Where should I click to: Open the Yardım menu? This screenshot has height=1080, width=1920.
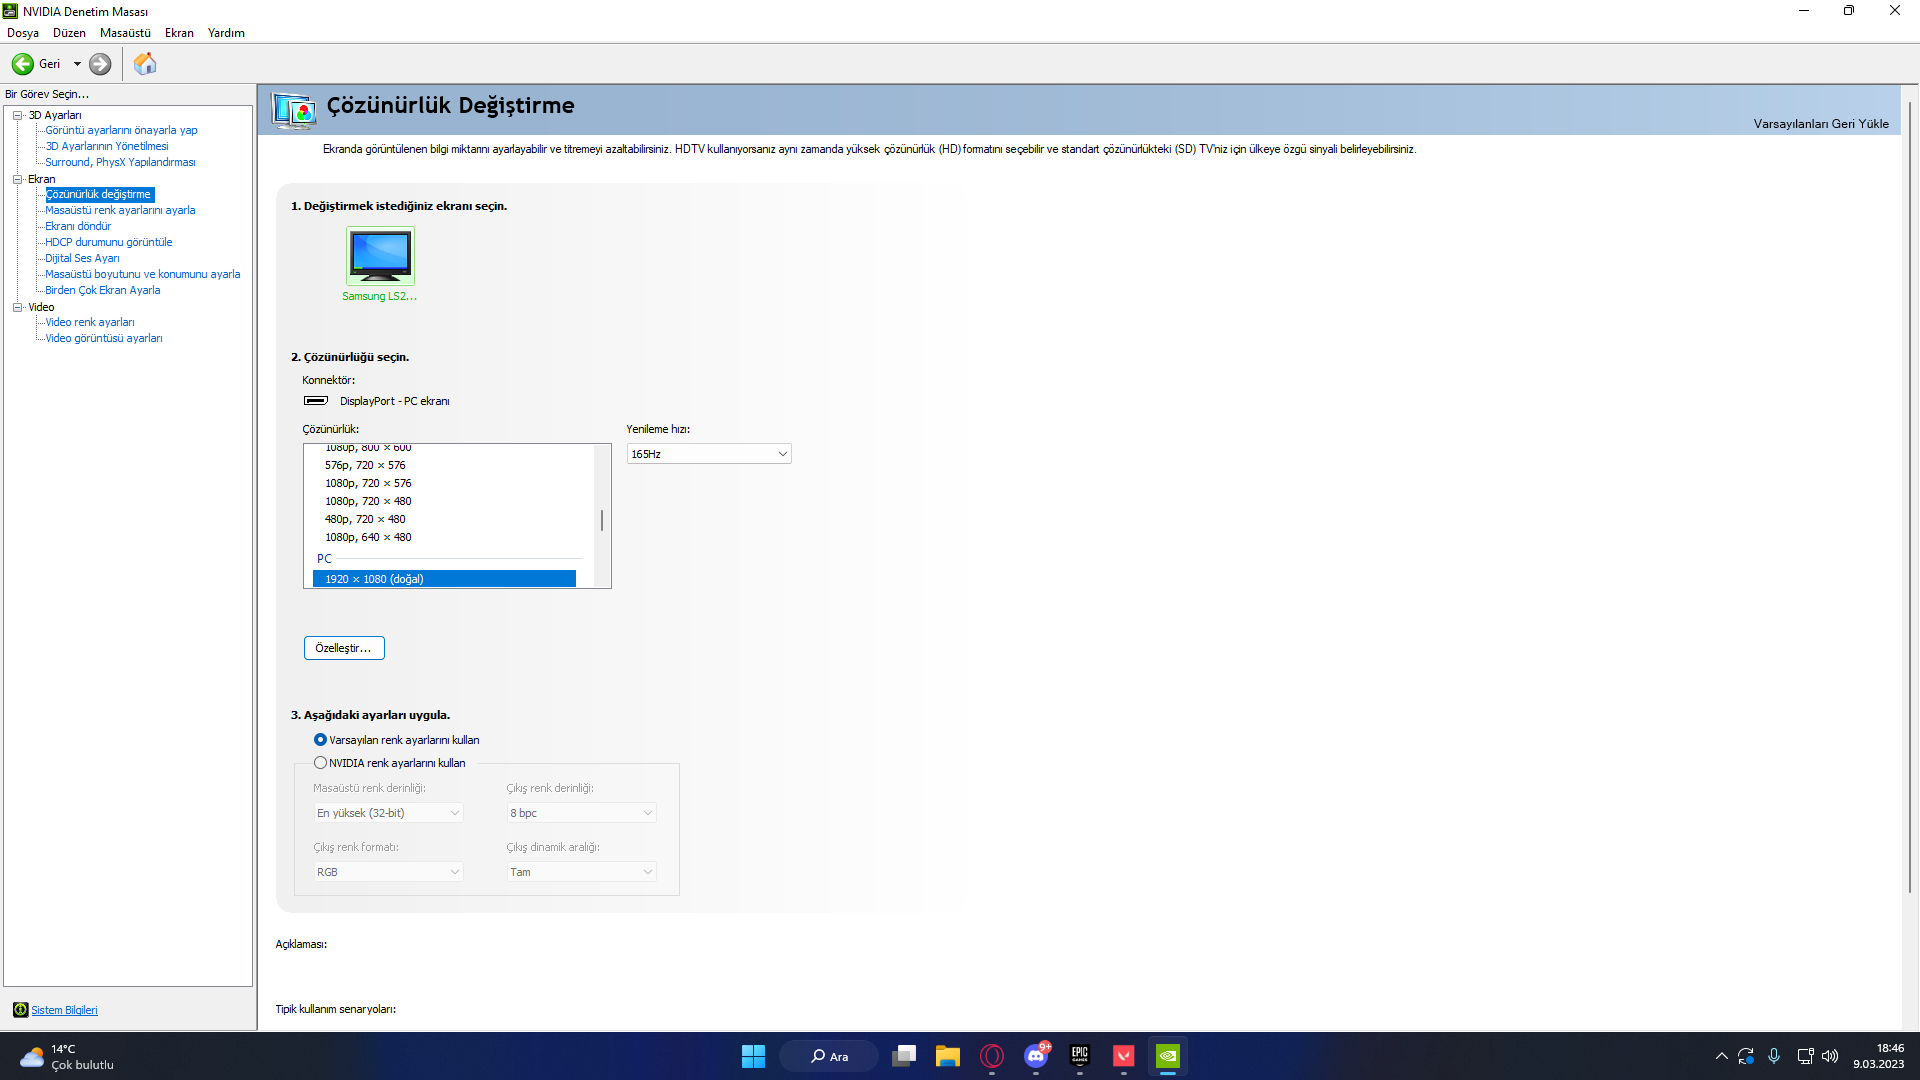click(x=226, y=33)
